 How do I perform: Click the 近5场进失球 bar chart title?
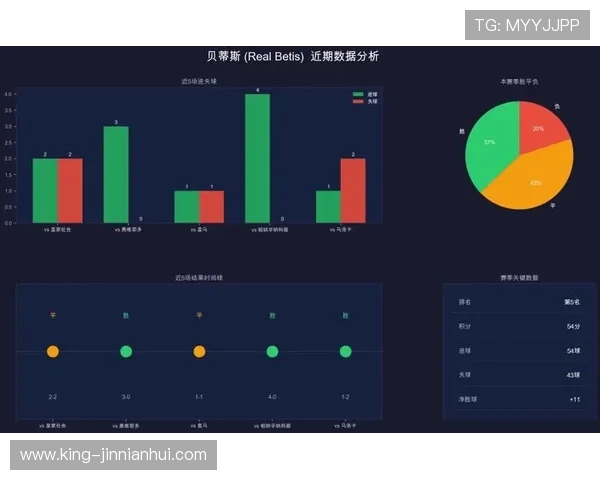tap(199, 81)
